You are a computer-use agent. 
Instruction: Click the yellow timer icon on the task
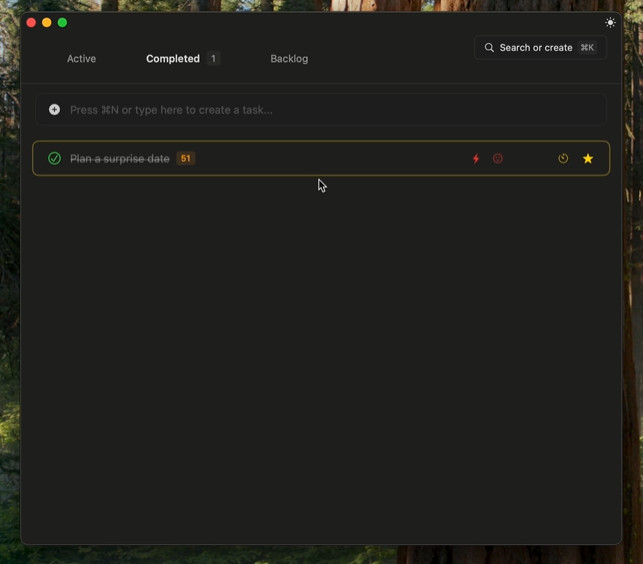pos(563,158)
